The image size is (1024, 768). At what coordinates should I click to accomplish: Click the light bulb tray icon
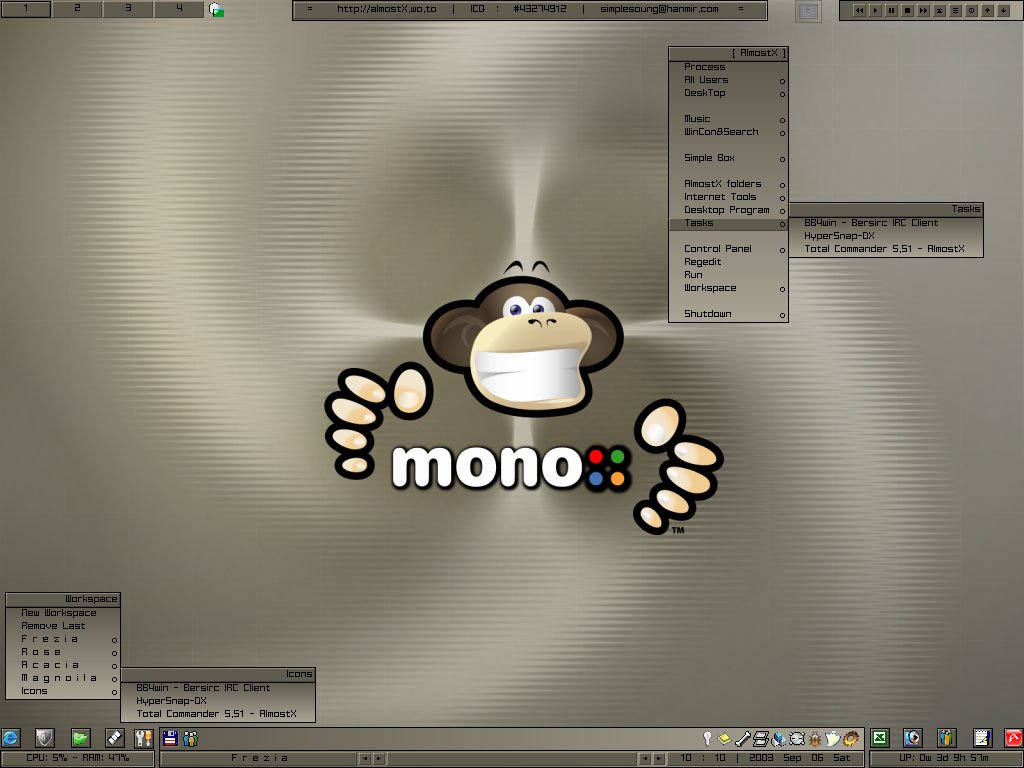[707, 739]
